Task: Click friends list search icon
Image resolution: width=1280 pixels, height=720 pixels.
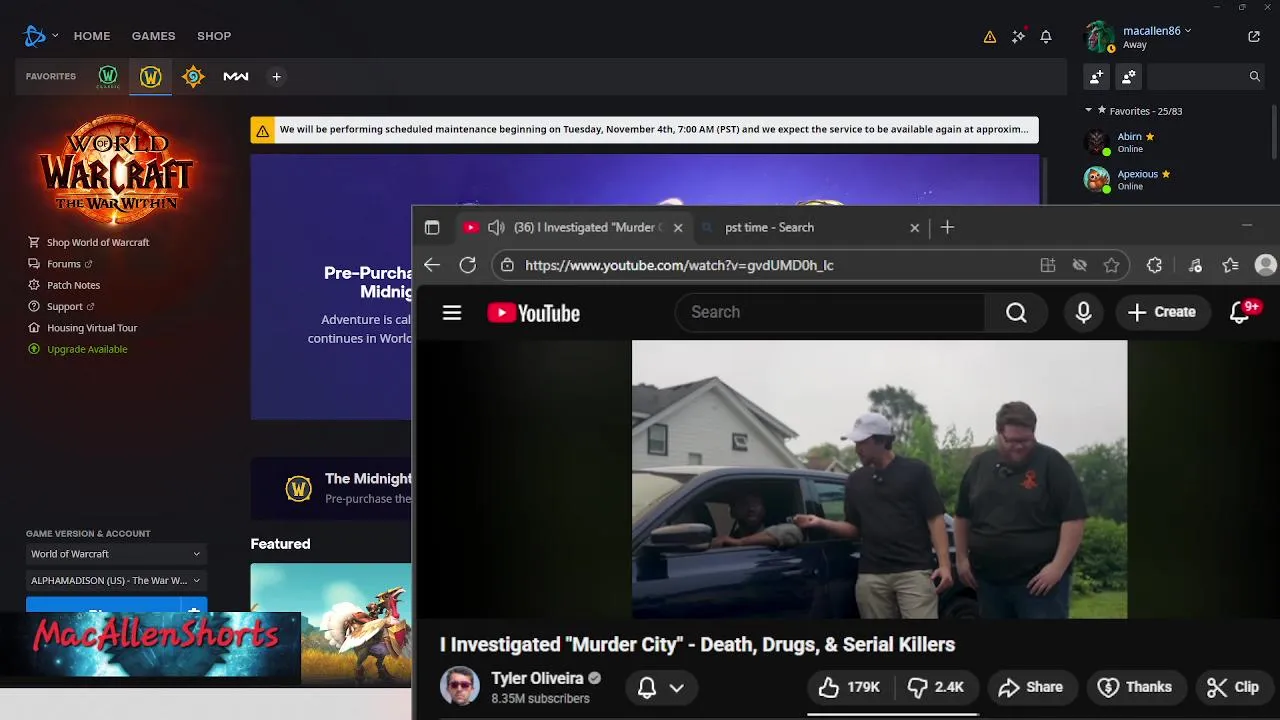Action: [x=1255, y=76]
